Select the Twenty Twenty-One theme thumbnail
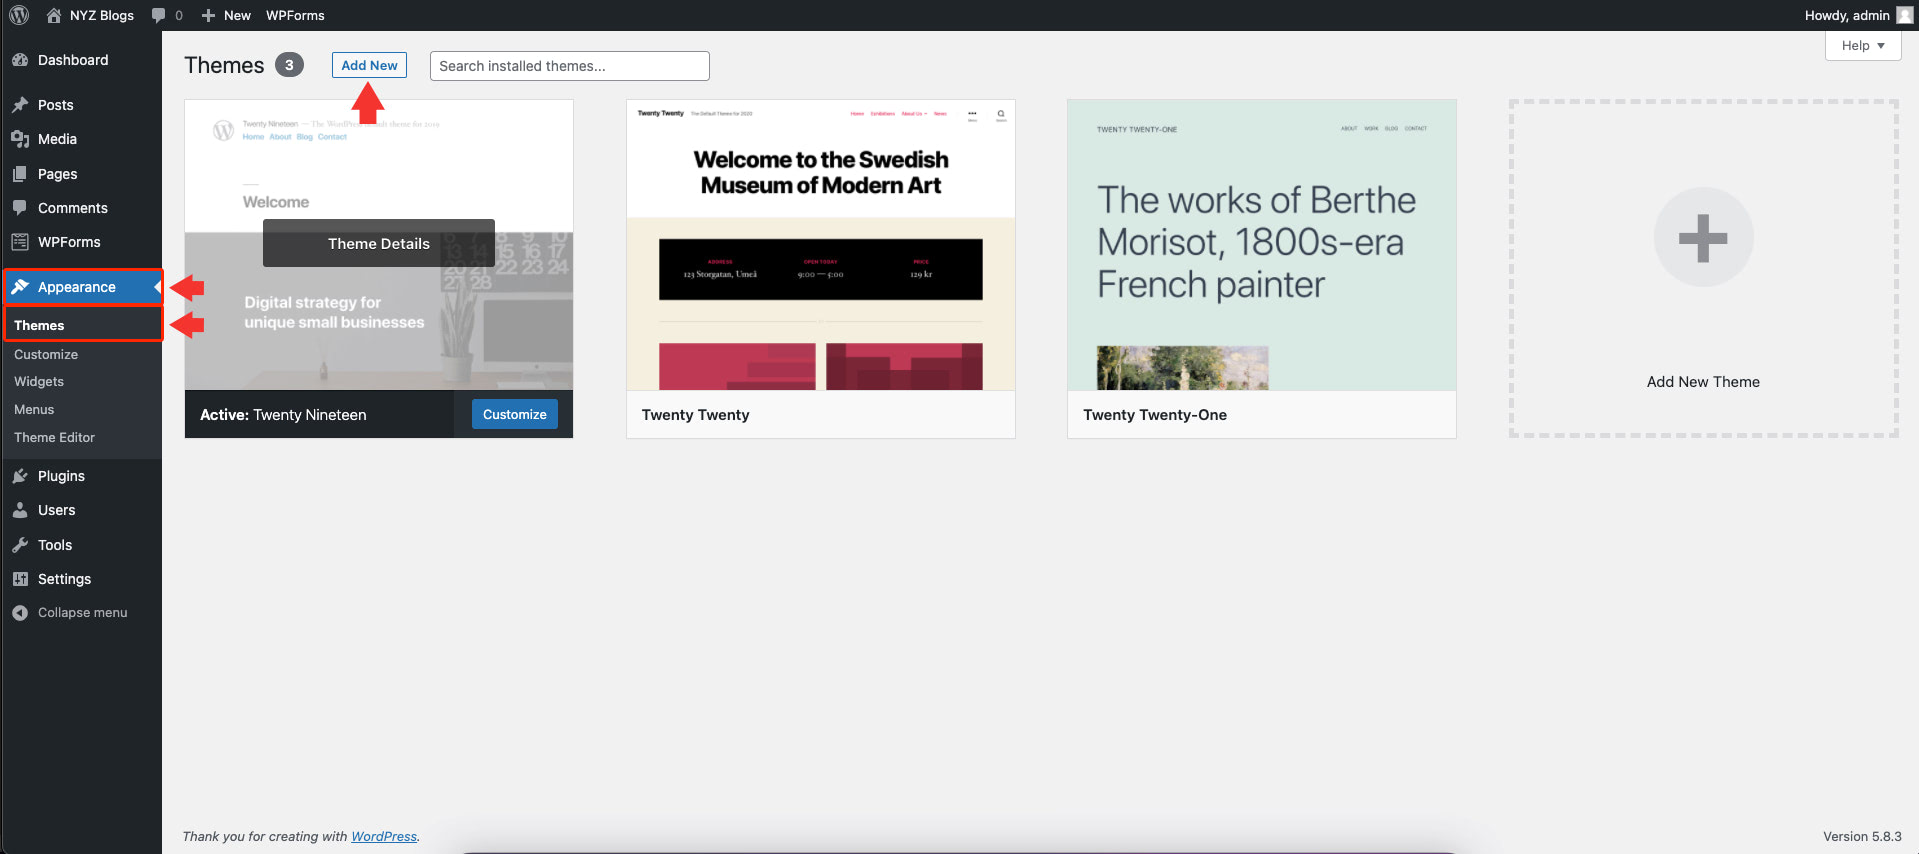1919x854 pixels. click(1262, 245)
